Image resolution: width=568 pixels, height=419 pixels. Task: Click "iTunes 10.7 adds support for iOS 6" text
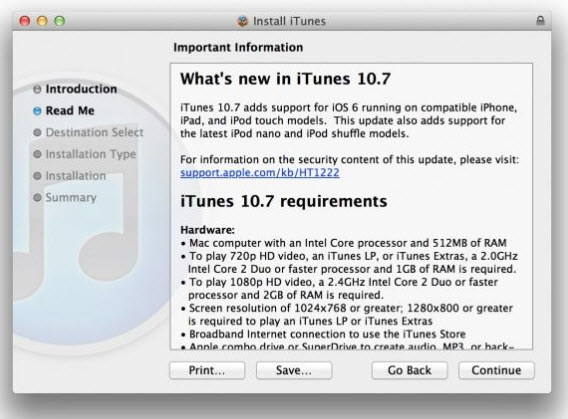pyautogui.click(x=349, y=108)
